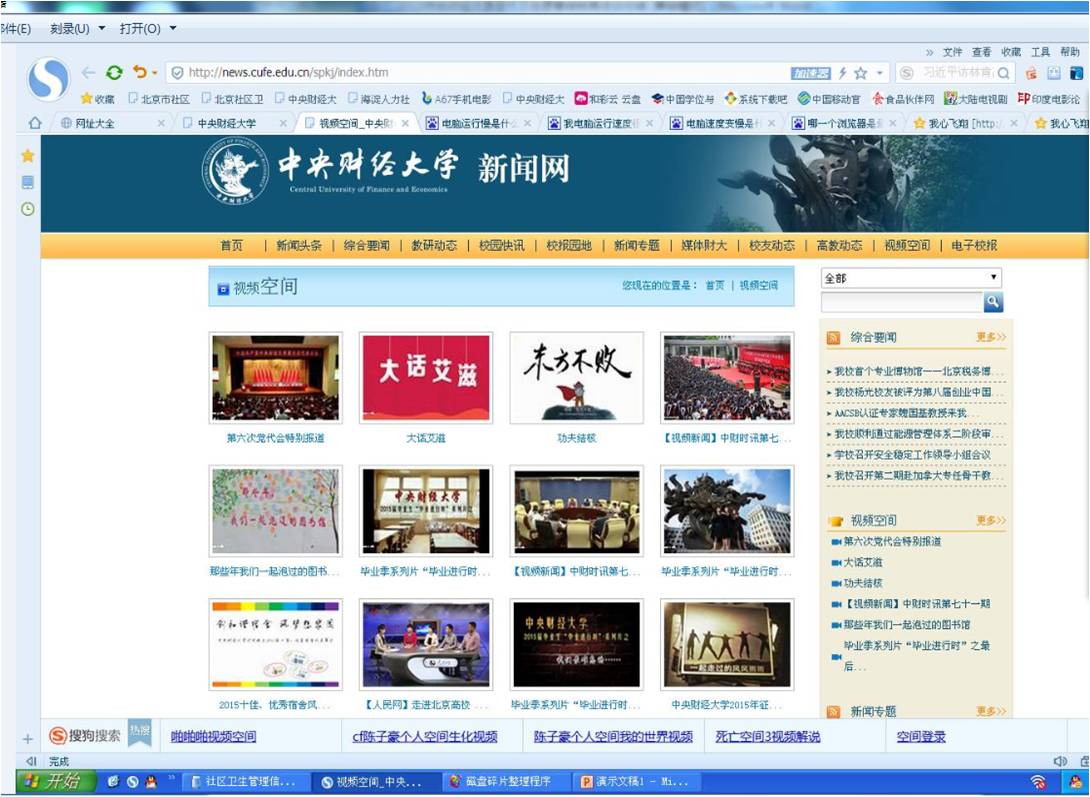The height and width of the screenshot is (797, 1090).
Task: Open the 北京市社区 bookmark
Action: 158,99
